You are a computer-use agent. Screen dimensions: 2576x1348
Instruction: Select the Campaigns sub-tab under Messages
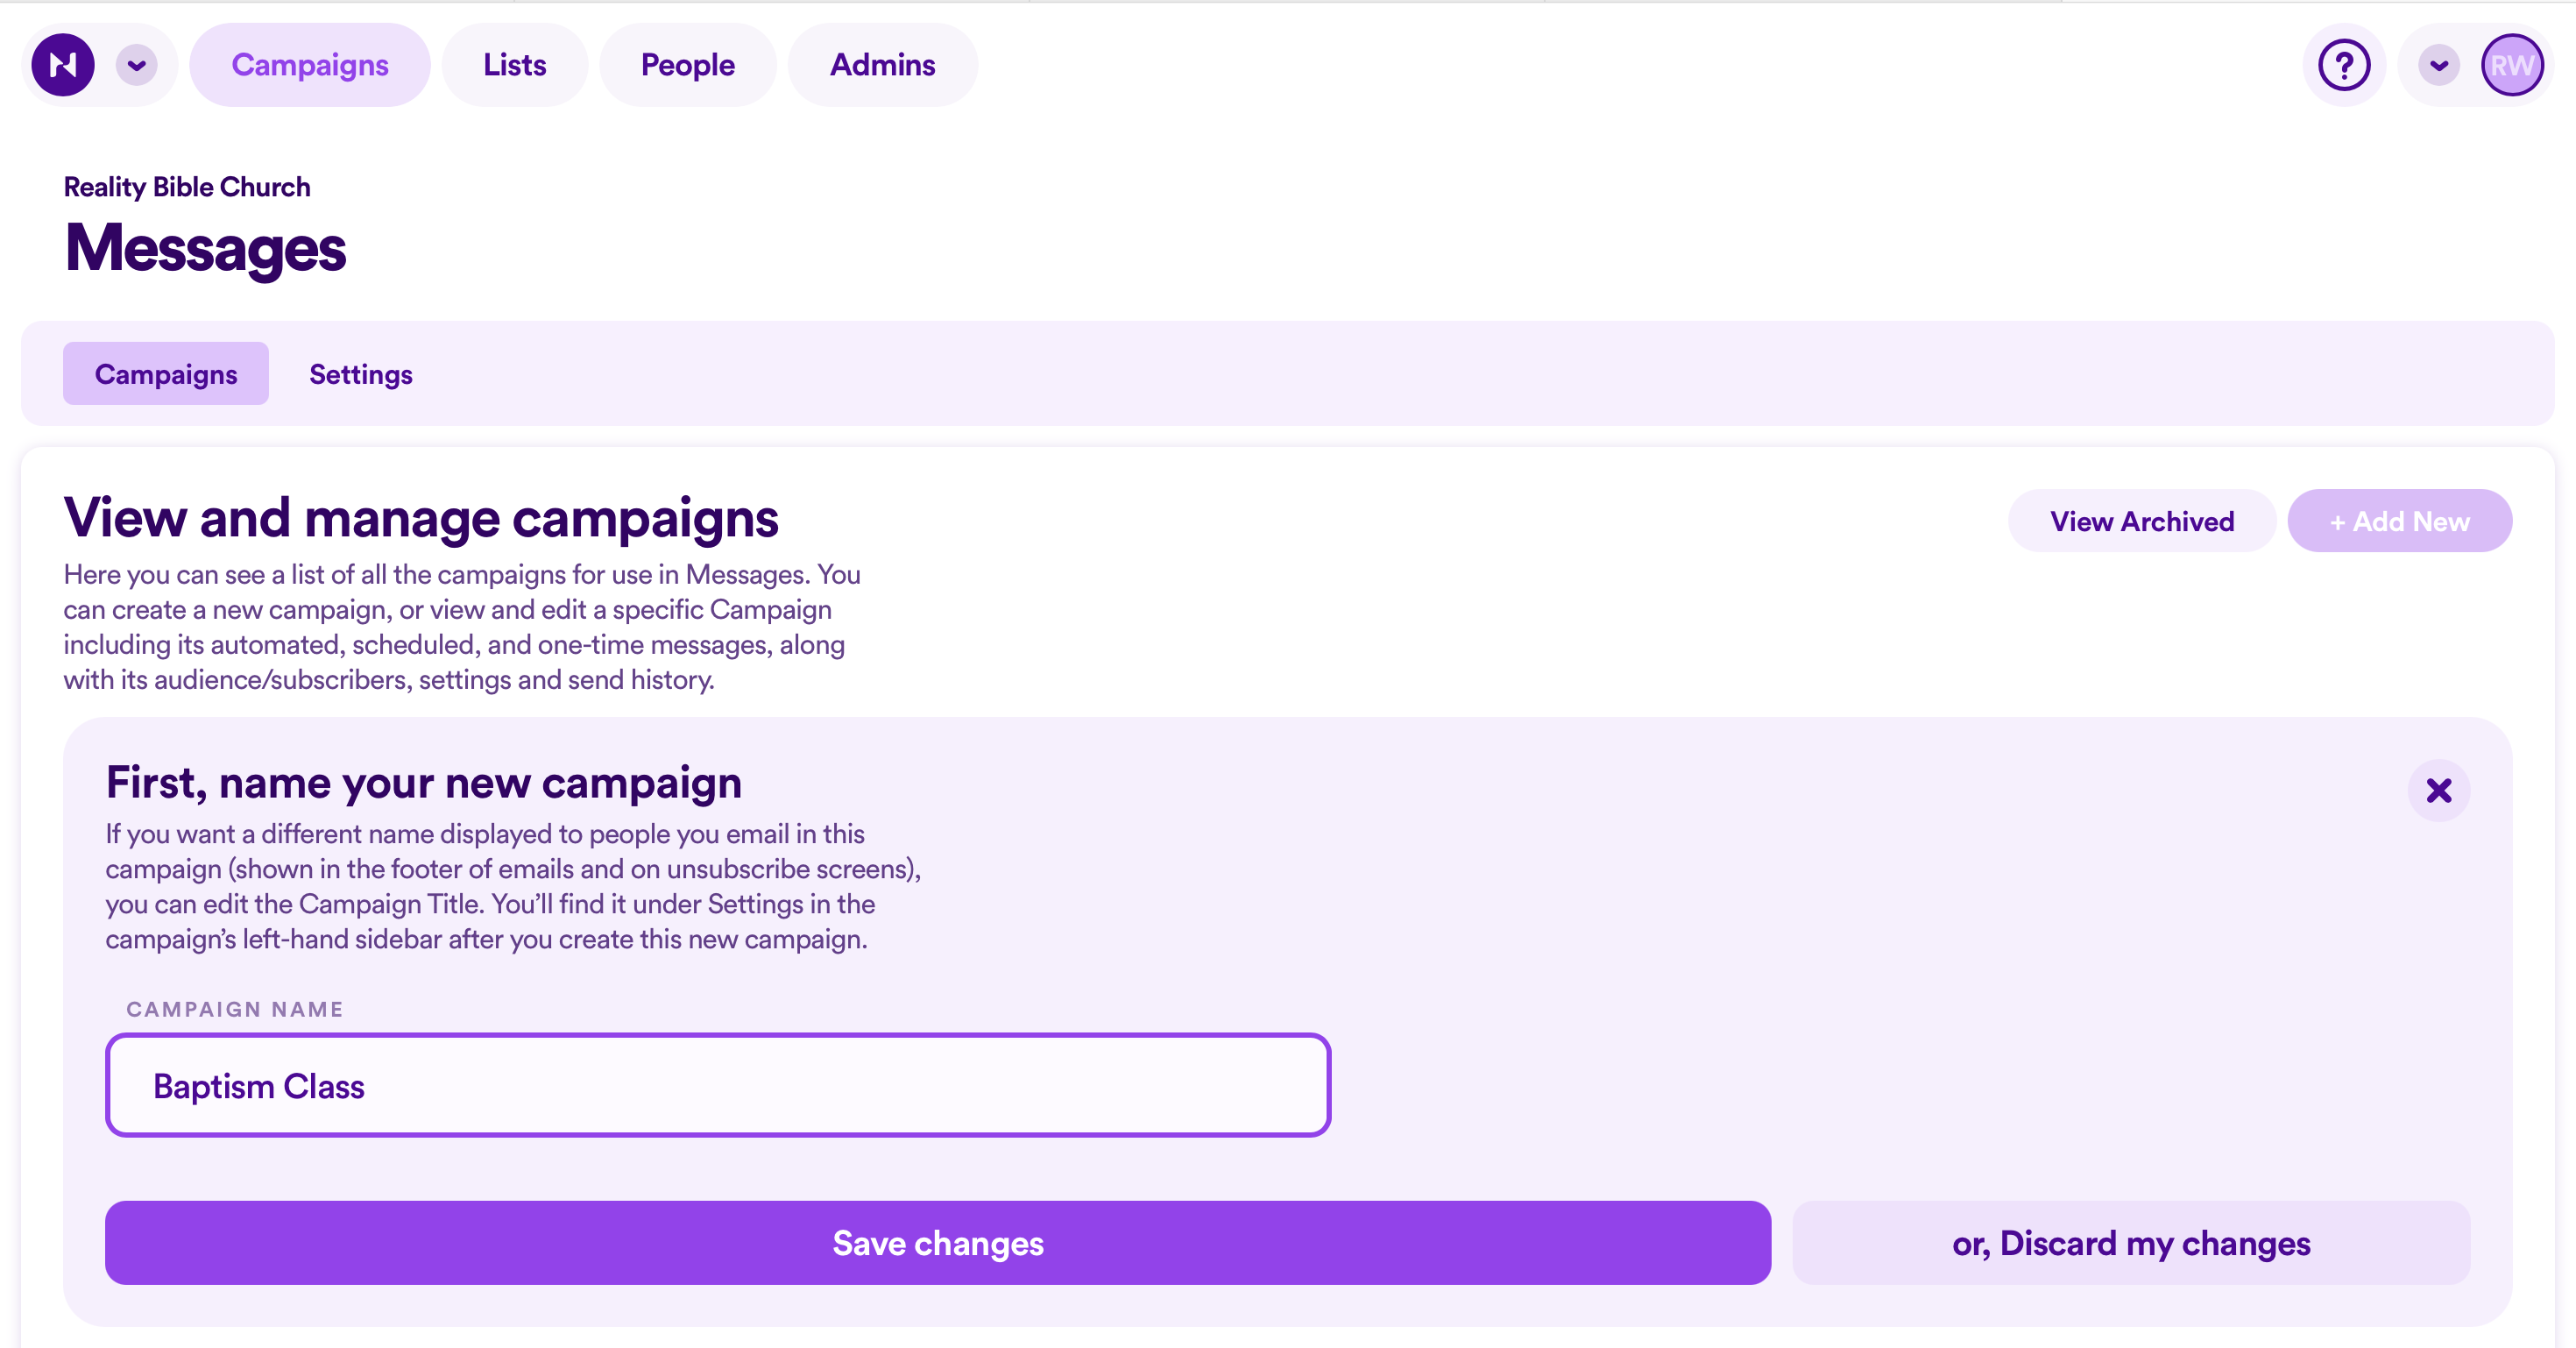[x=166, y=374]
